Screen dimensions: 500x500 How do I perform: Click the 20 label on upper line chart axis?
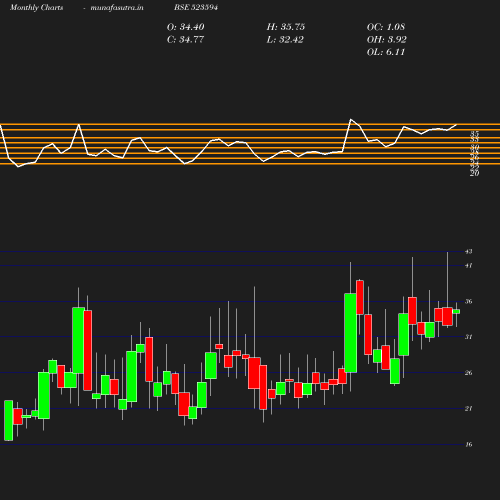click(475, 173)
